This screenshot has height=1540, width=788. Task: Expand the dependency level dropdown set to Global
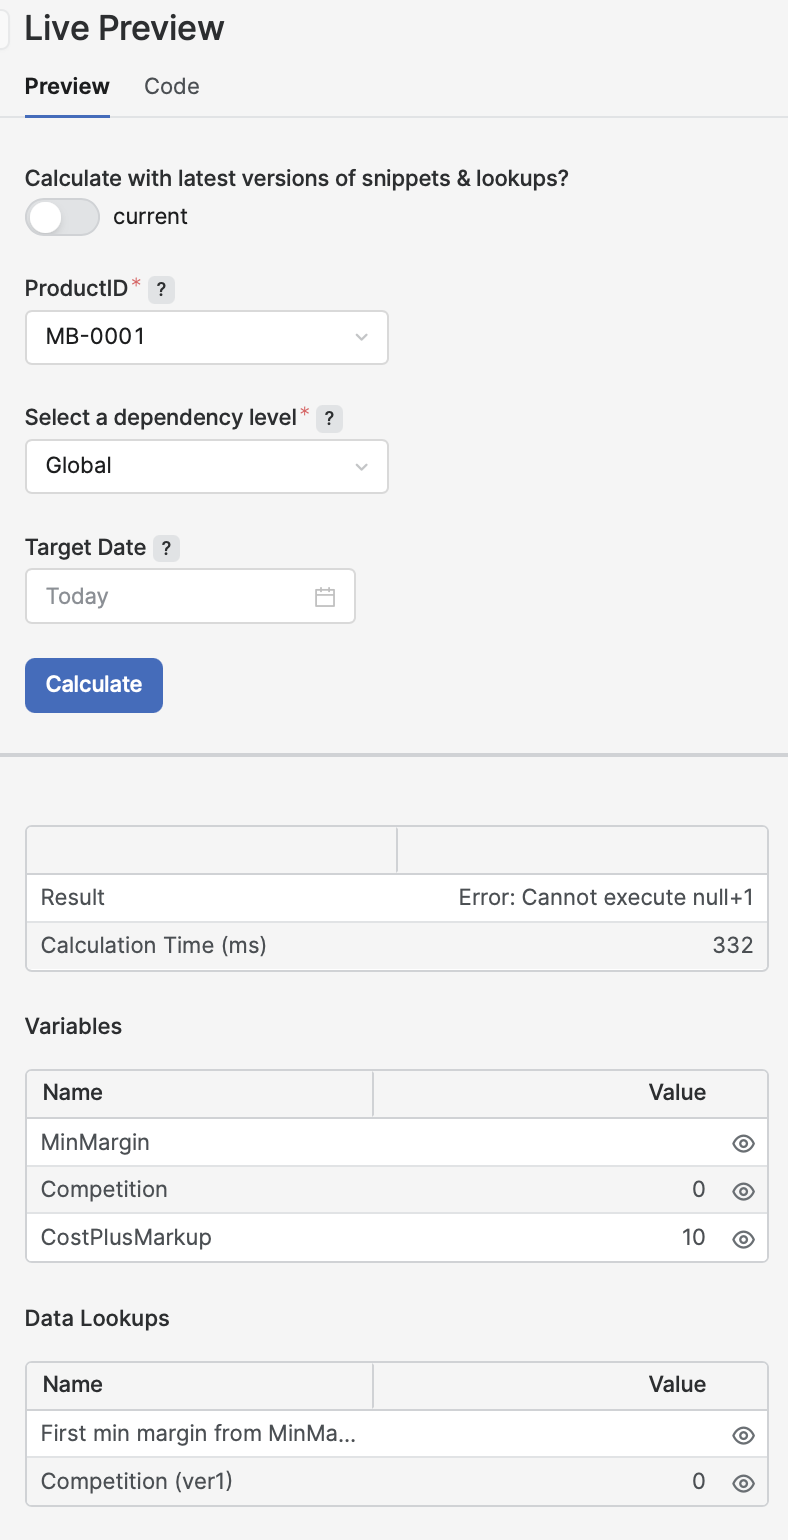click(x=206, y=466)
